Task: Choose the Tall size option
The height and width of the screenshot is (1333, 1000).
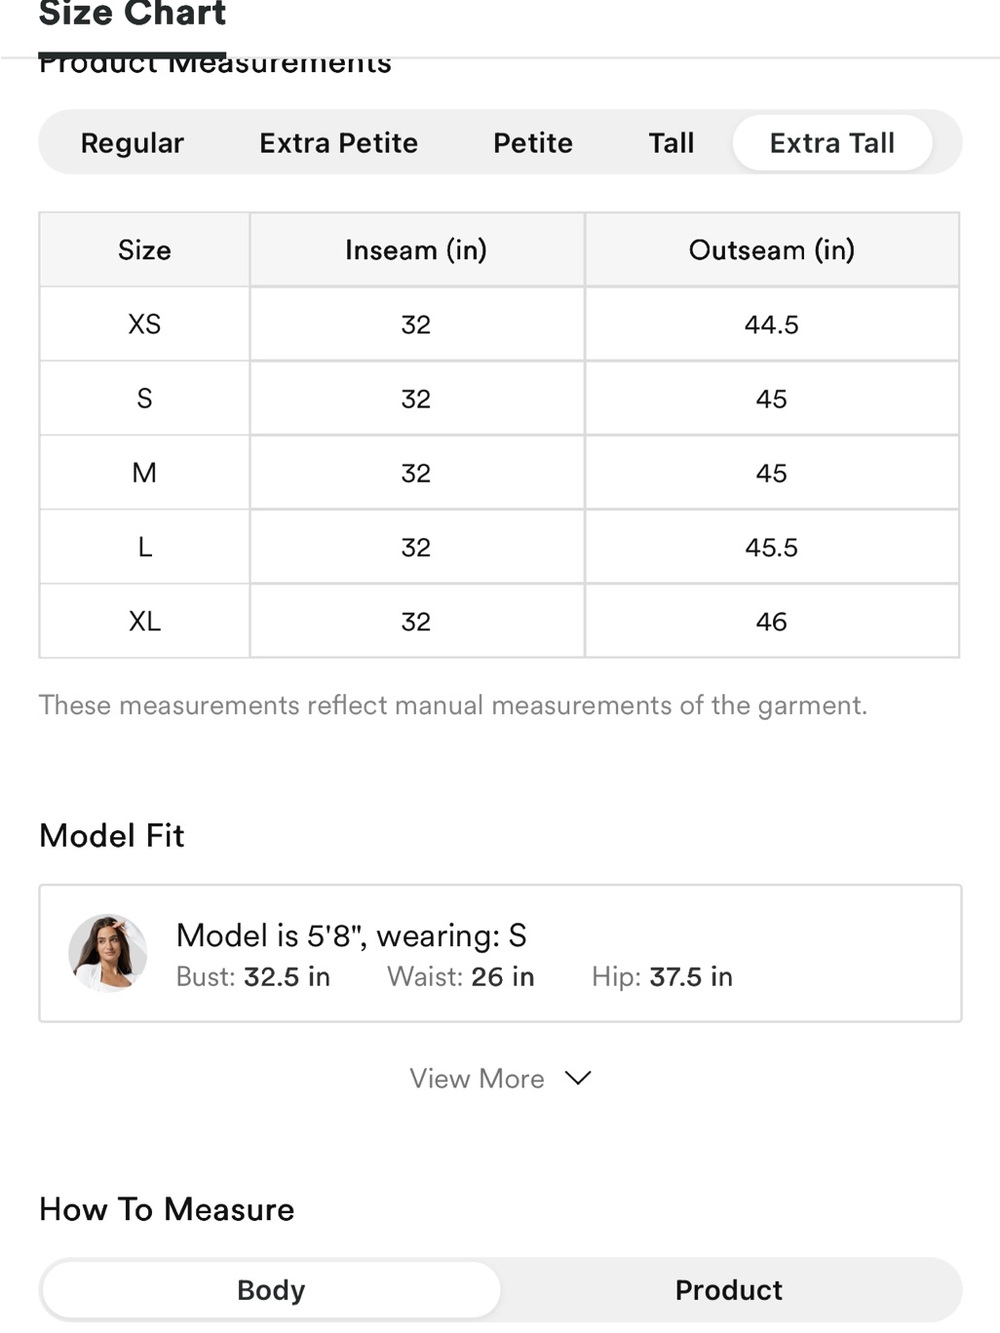Action: coord(671,143)
